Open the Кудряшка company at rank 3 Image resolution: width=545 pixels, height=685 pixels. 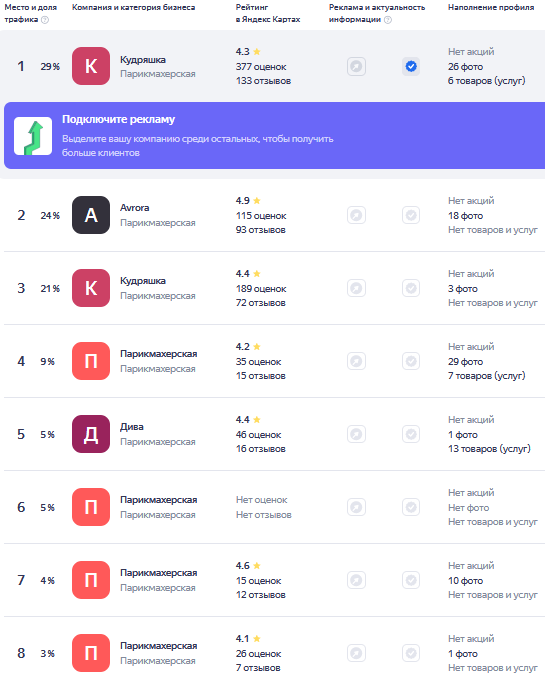[x=143, y=281]
